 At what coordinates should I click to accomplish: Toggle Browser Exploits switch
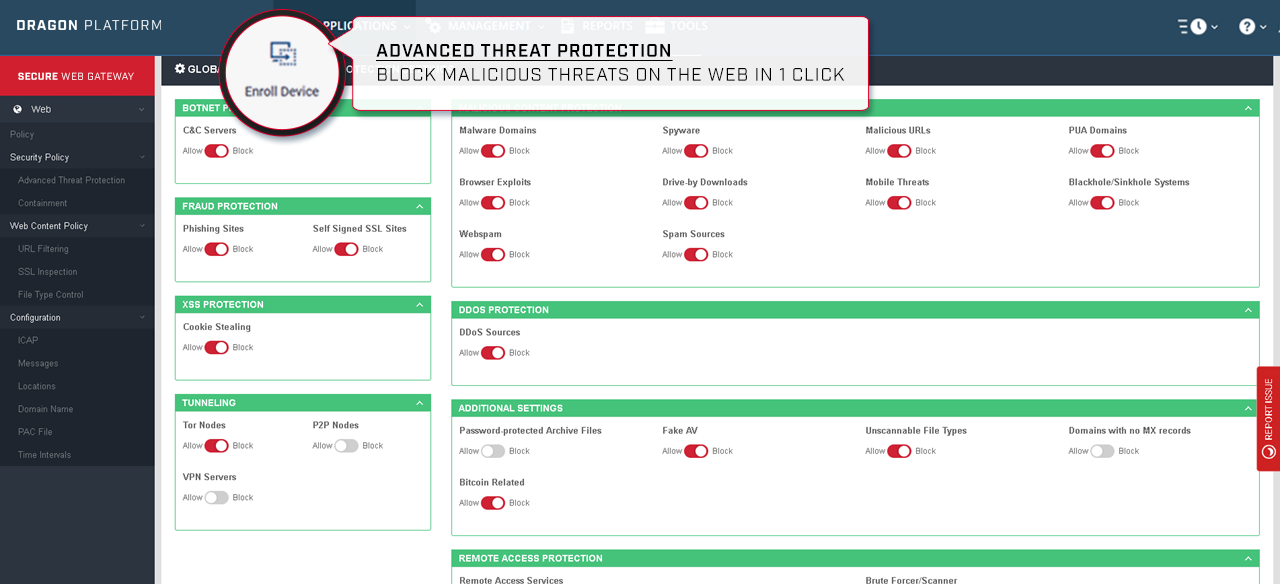pos(493,203)
